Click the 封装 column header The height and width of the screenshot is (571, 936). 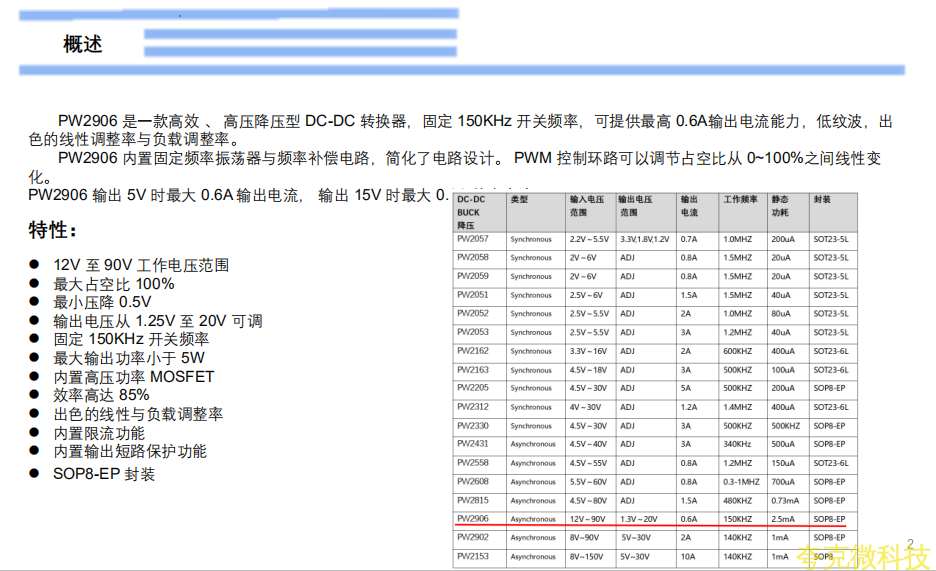click(822, 199)
